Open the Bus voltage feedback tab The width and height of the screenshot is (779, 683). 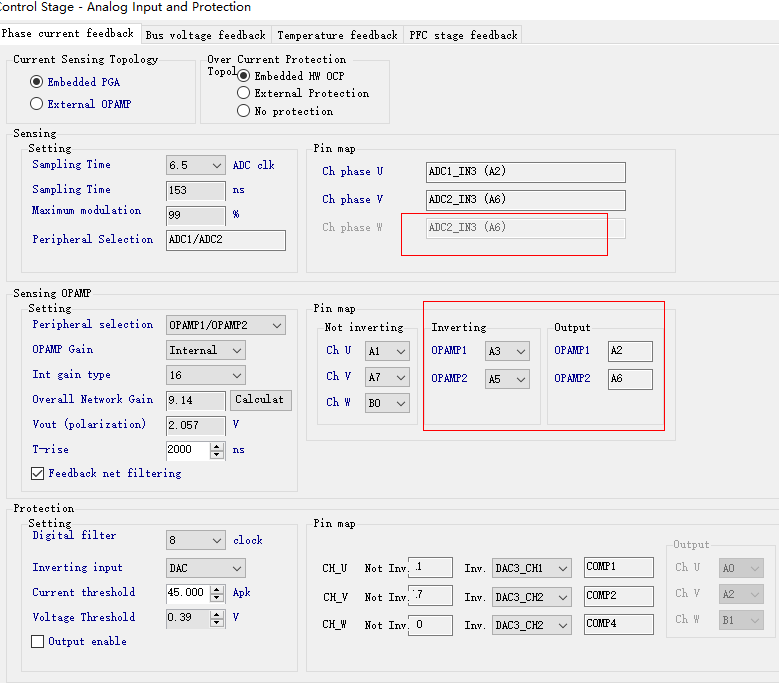(206, 35)
